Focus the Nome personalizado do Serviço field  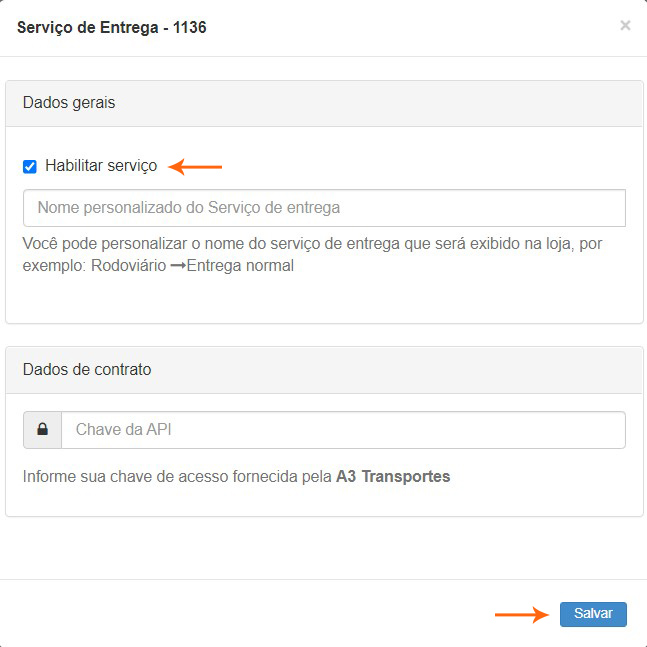pos(324,208)
